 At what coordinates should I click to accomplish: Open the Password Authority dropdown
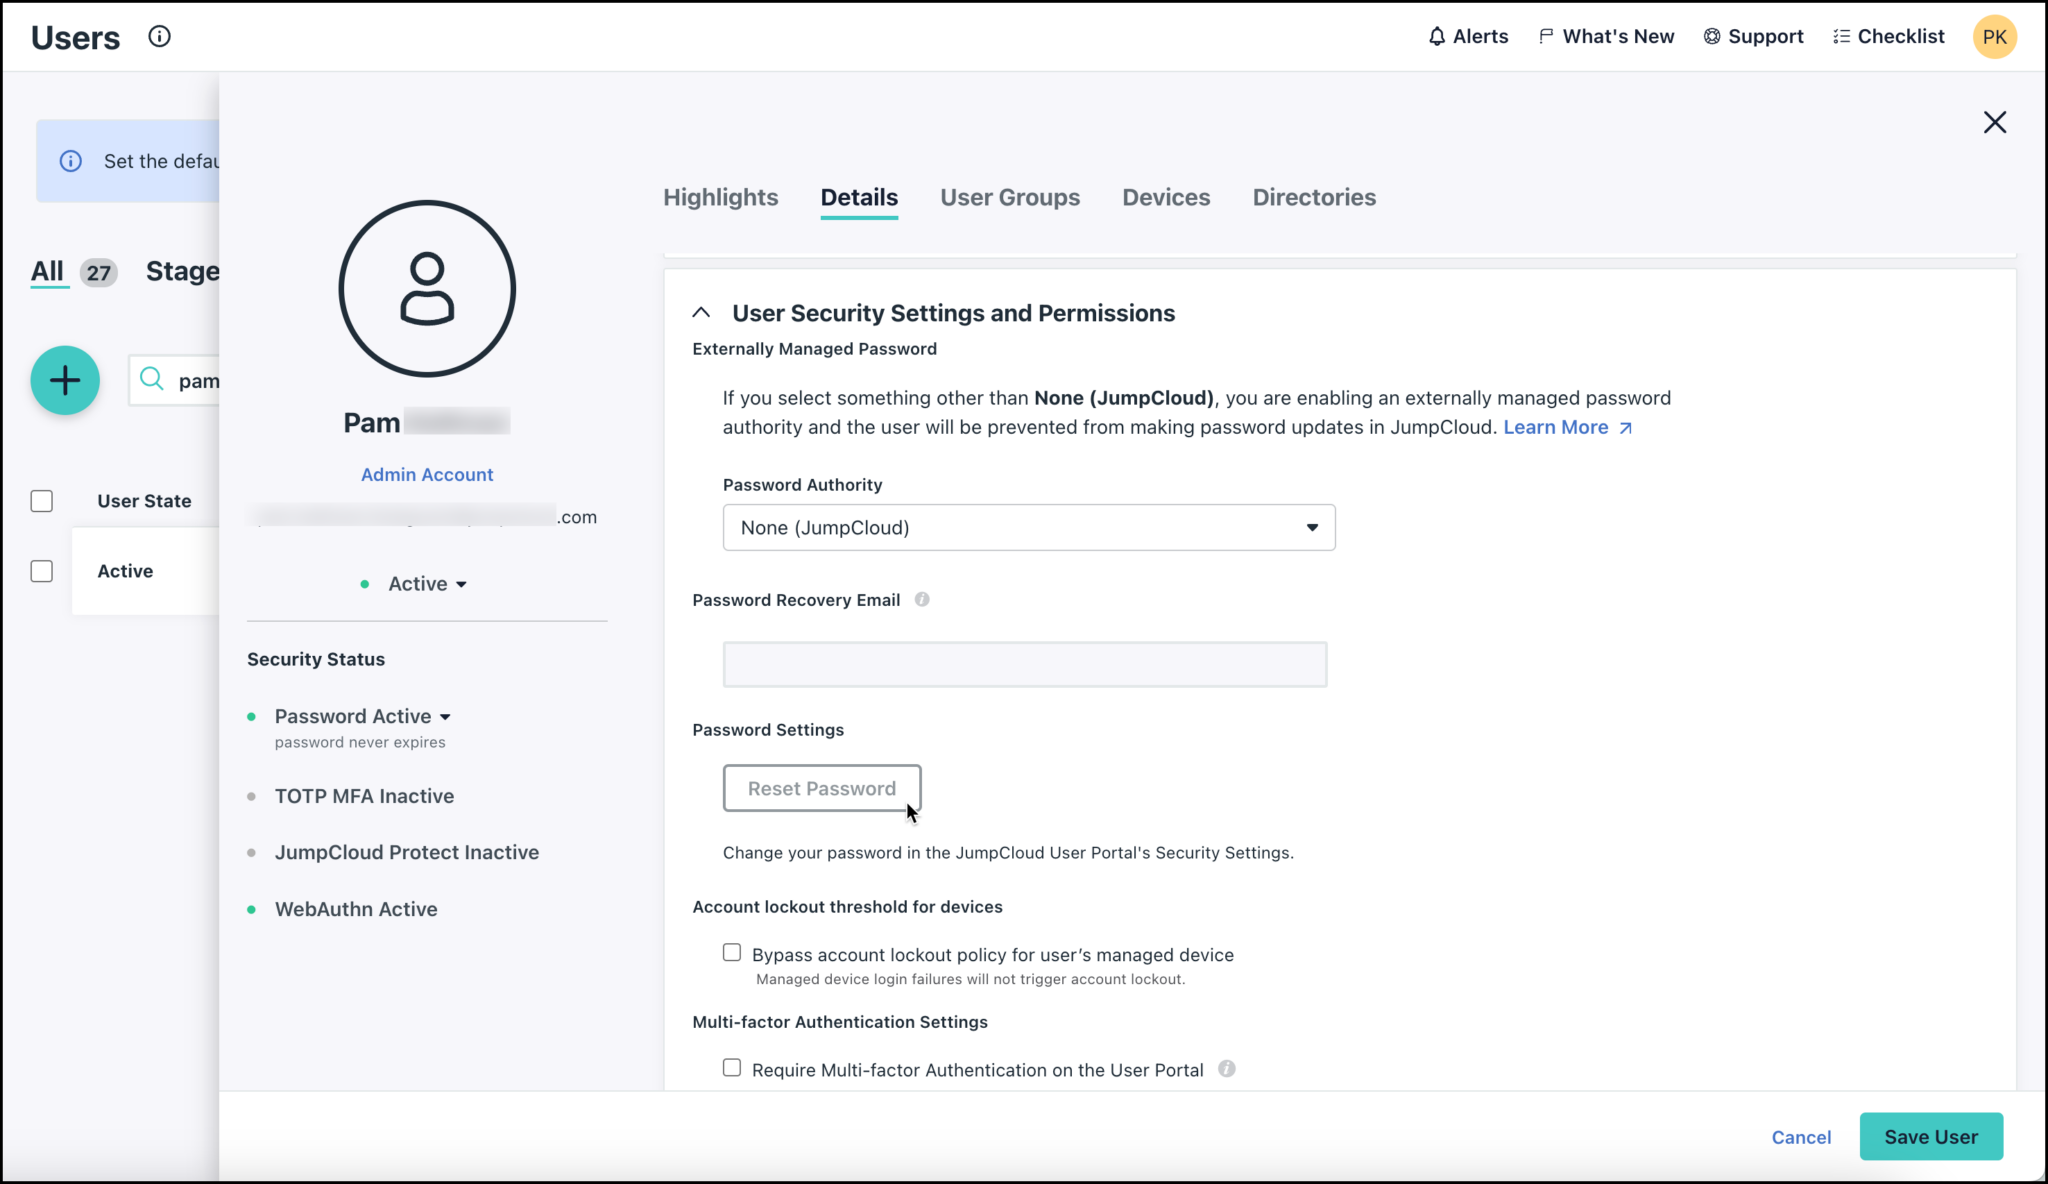[x=1028, y=527]
